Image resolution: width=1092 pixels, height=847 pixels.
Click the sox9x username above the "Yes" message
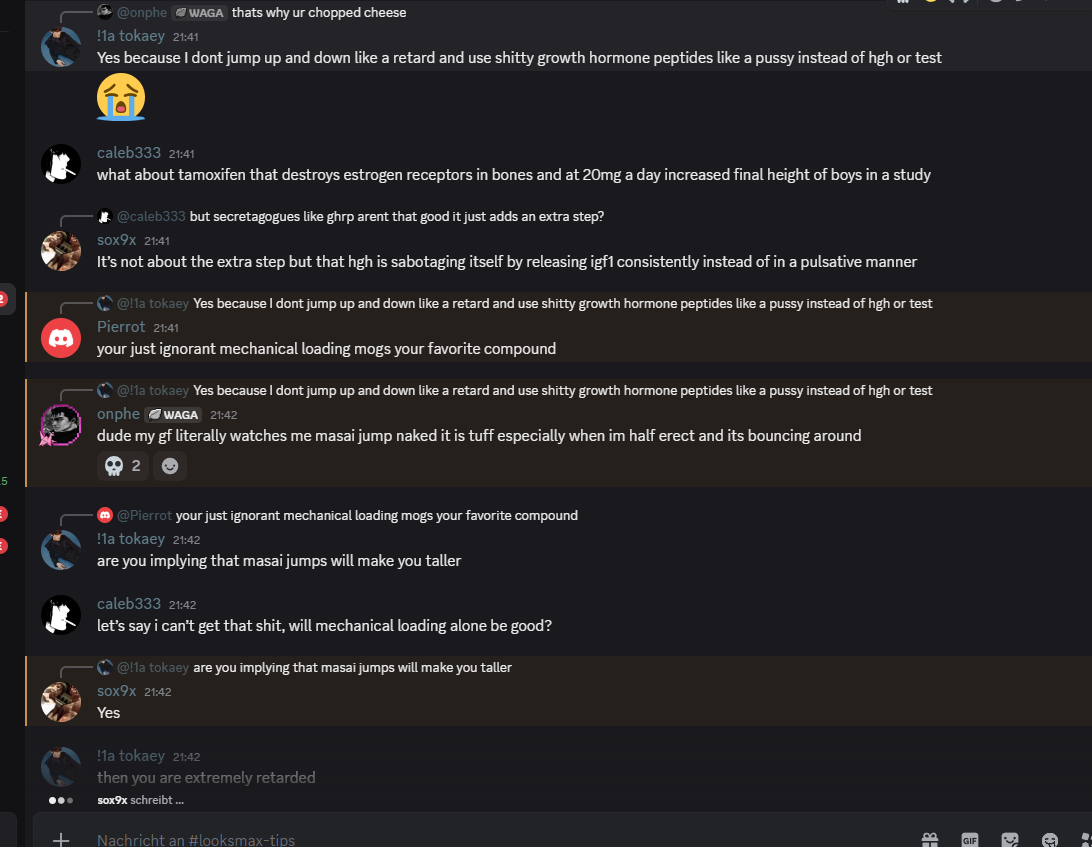tap(116, 691)
